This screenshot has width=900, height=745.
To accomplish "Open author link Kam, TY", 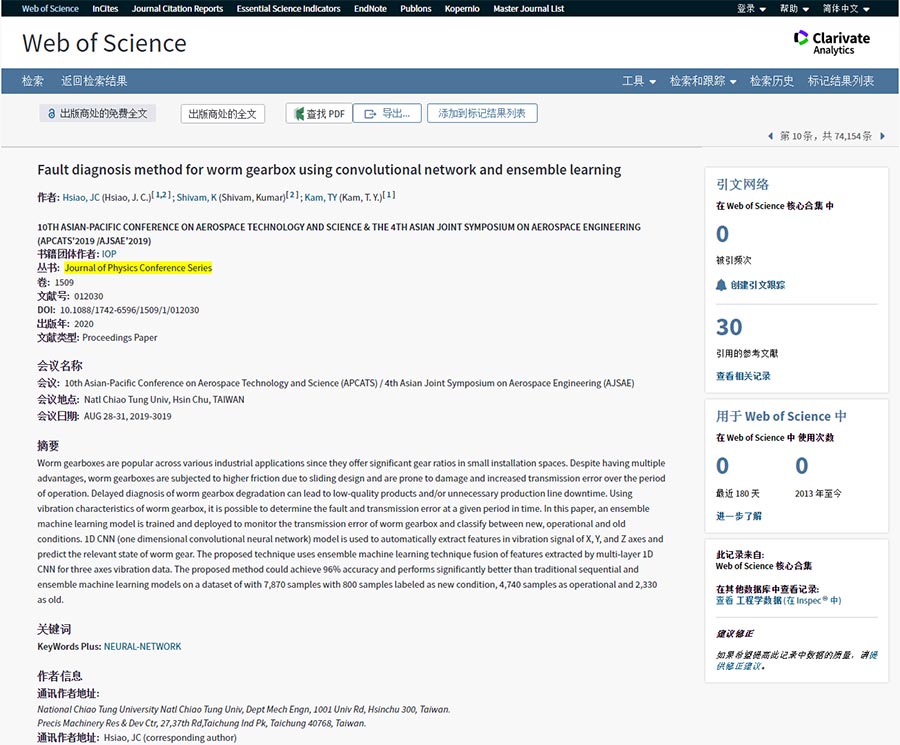I will click(x=321, y=197).
